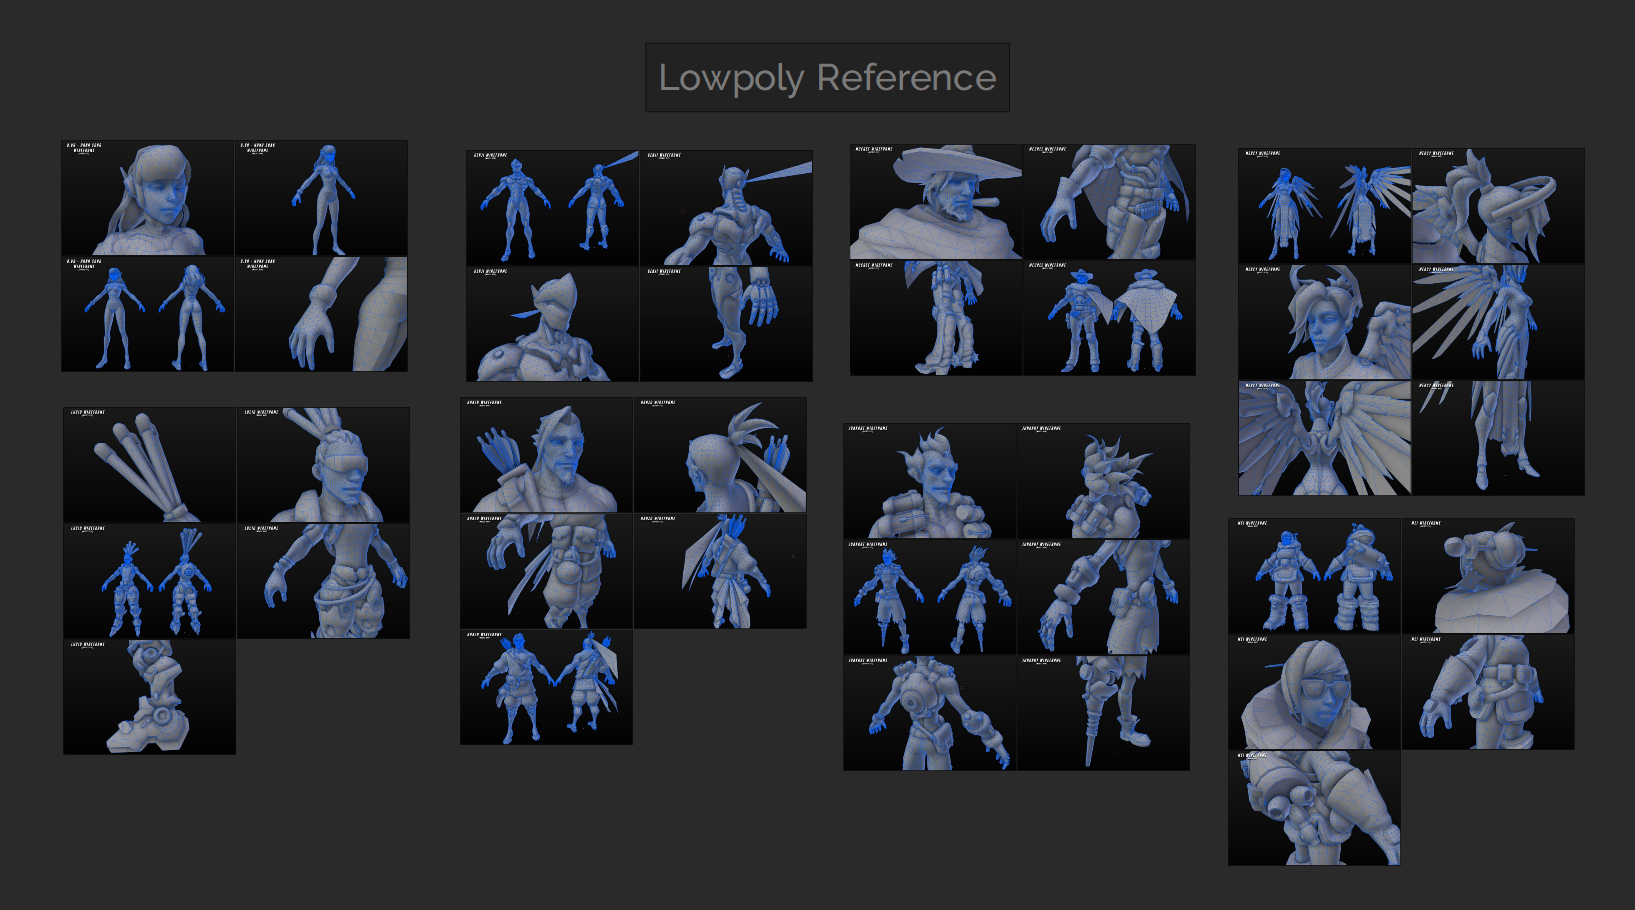
Task: Select the Lucio visor face closeup image
Action: (323, 465)
